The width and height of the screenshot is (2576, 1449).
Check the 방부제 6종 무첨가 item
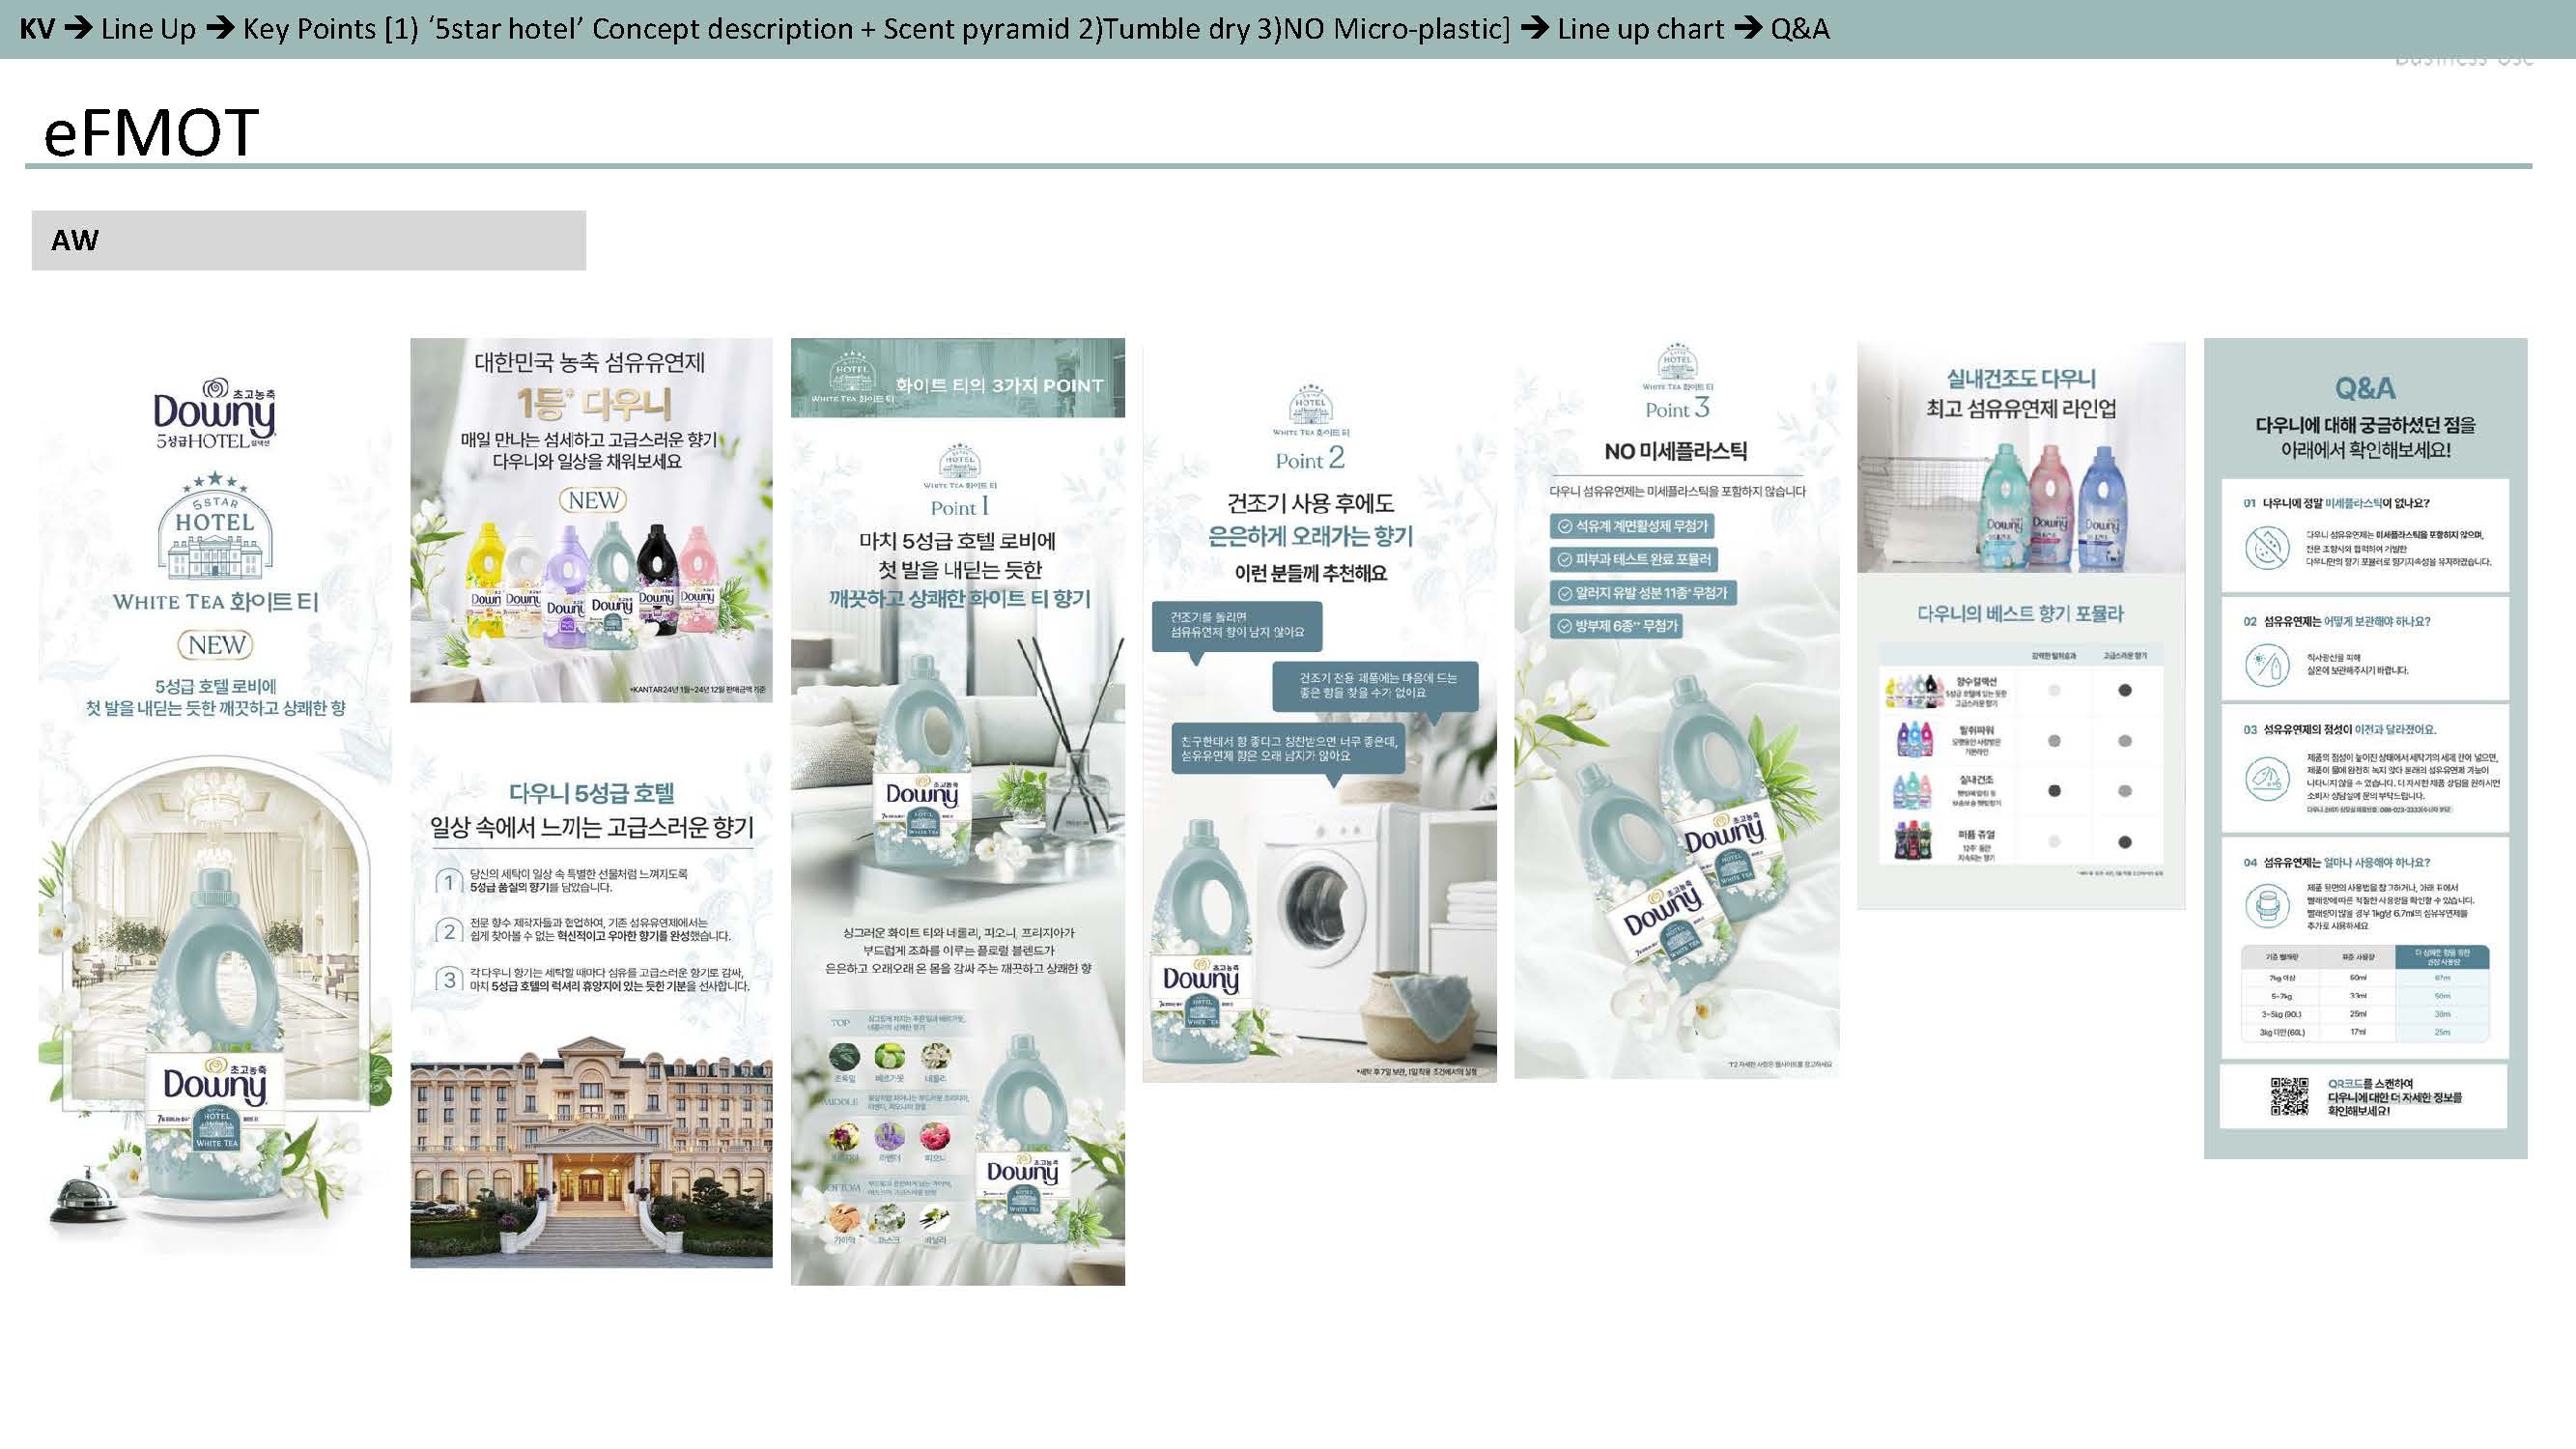(x=1617, y=626)
